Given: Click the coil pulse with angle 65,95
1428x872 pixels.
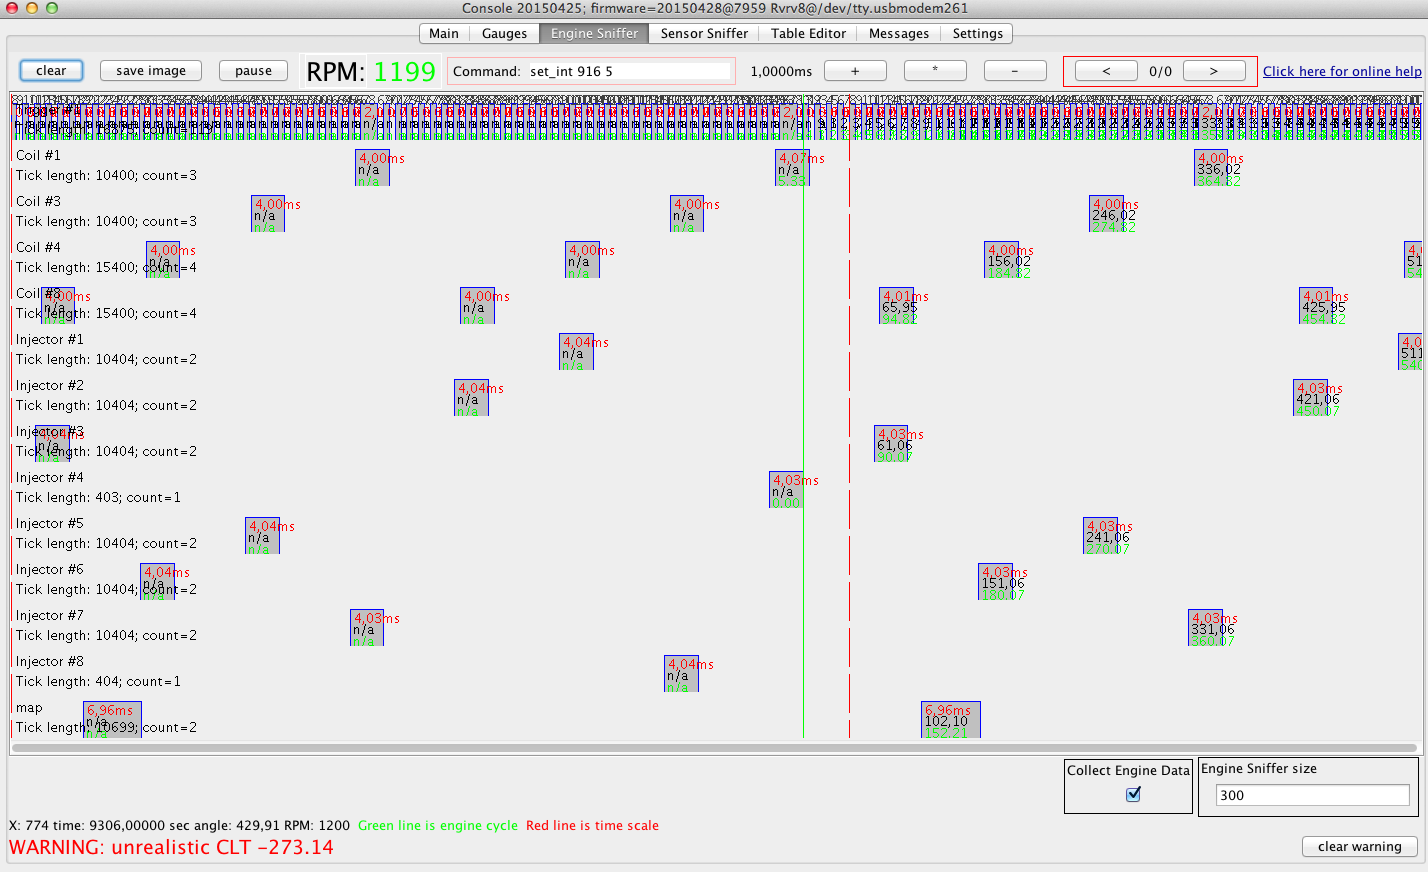Looking at the screenshot, I should click(897, 306).
